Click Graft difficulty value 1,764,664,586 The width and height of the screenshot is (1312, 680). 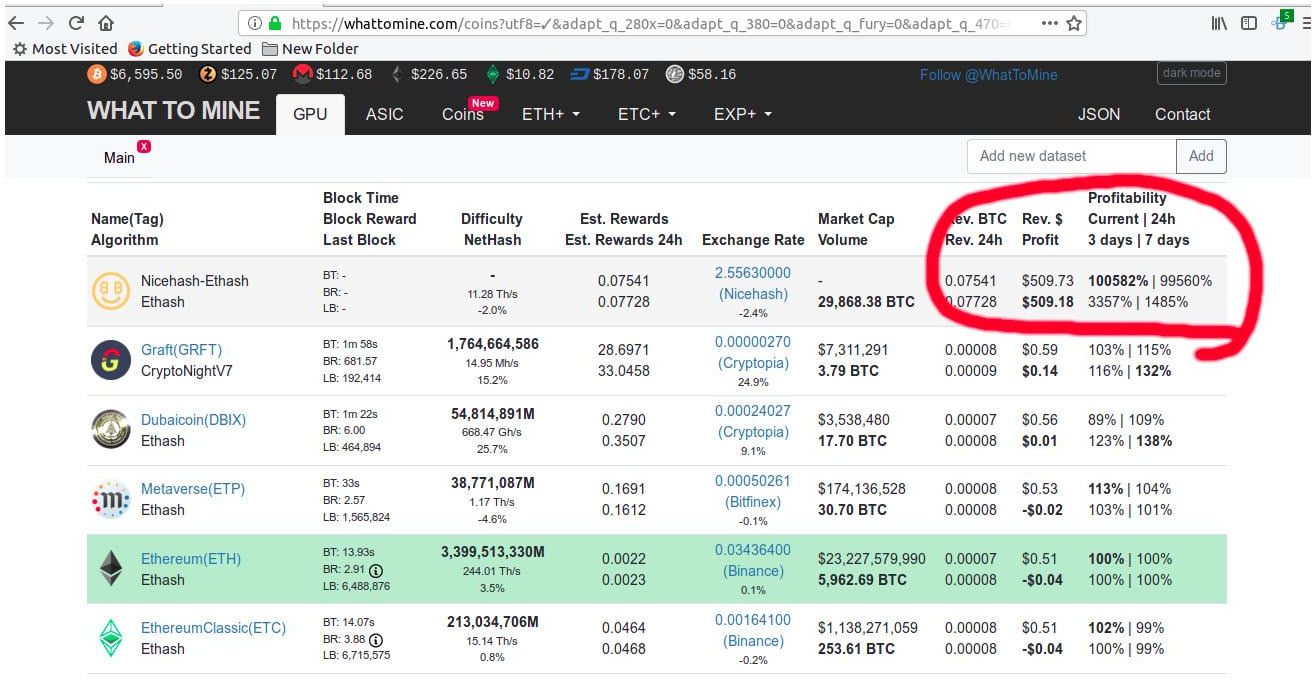click(493, 344)
